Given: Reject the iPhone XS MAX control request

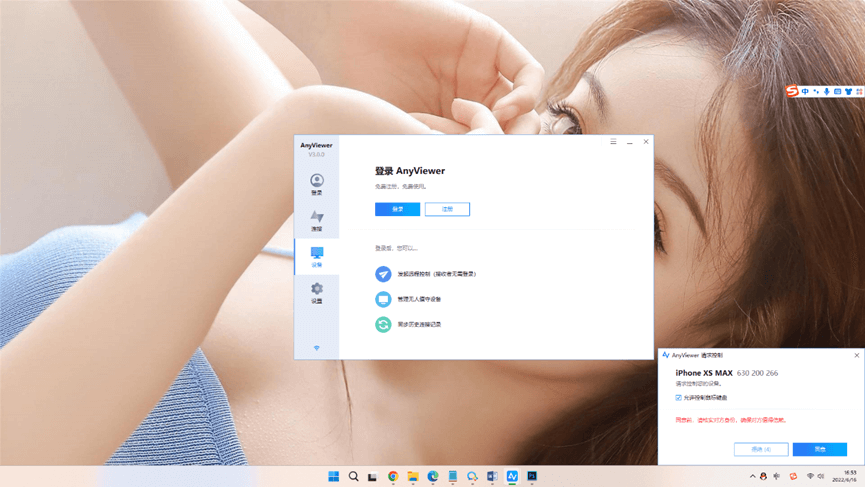Looking at the screenshot, I should coord(760,449).
